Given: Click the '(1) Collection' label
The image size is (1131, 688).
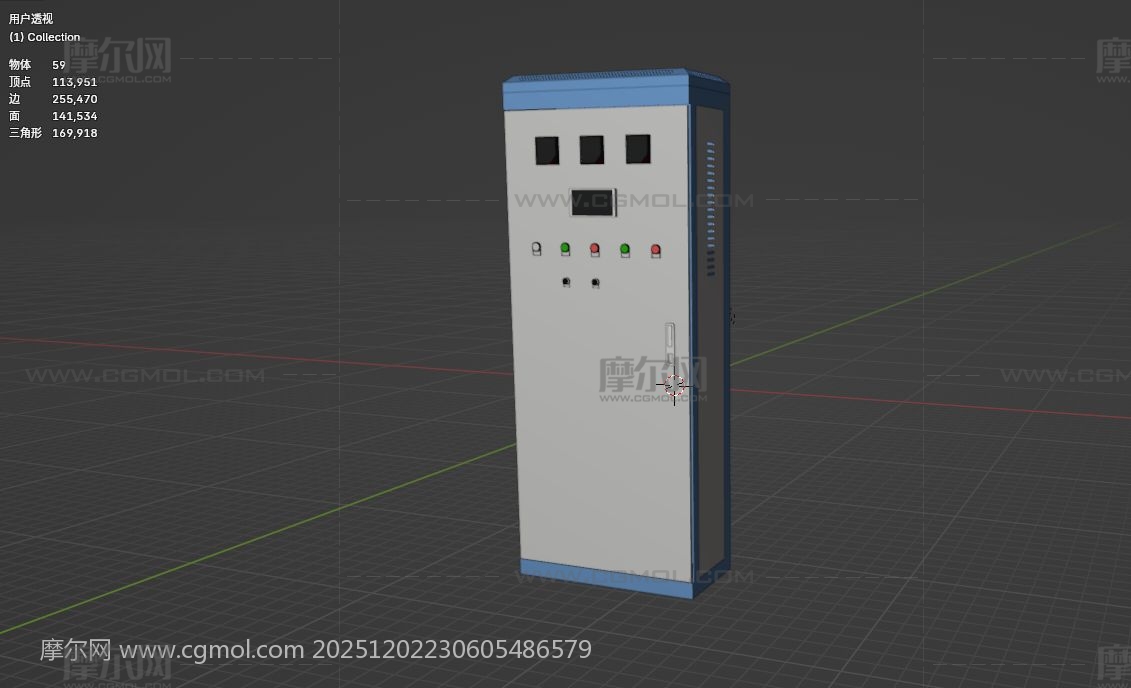Looking at the screenshot, I should pyautogui.click(x=45, y=37).
